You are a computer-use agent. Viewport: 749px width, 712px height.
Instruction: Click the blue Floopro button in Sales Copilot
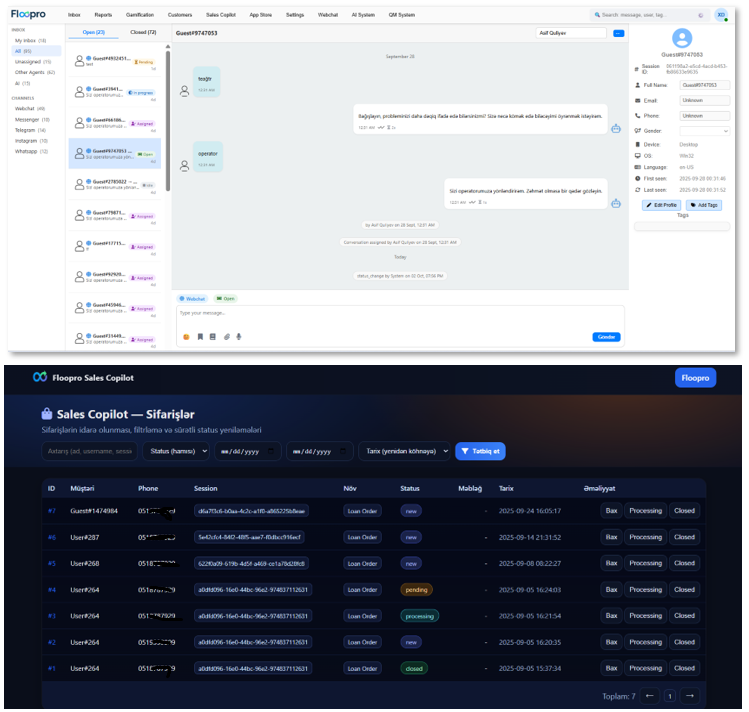pyautogui.click(x=696, y=378)
